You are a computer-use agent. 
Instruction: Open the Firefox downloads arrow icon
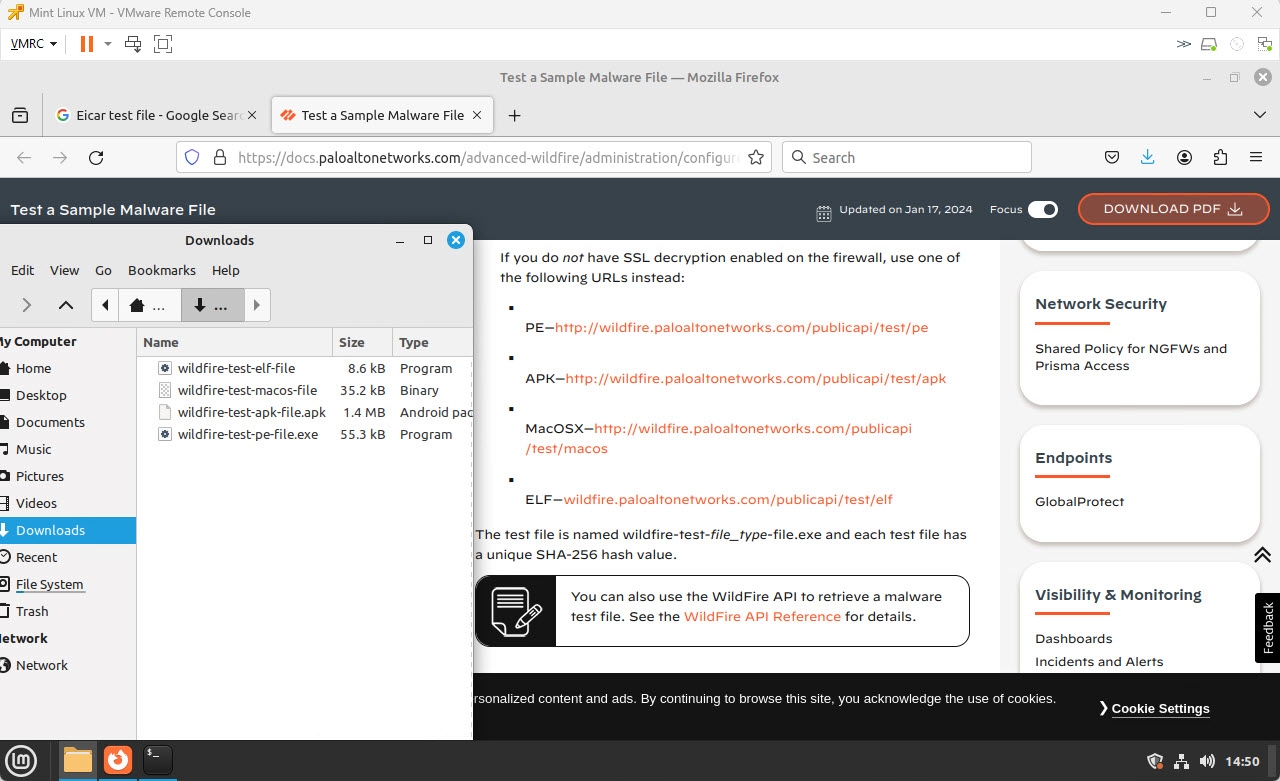pyautogui.click(x=1147, y=158)
